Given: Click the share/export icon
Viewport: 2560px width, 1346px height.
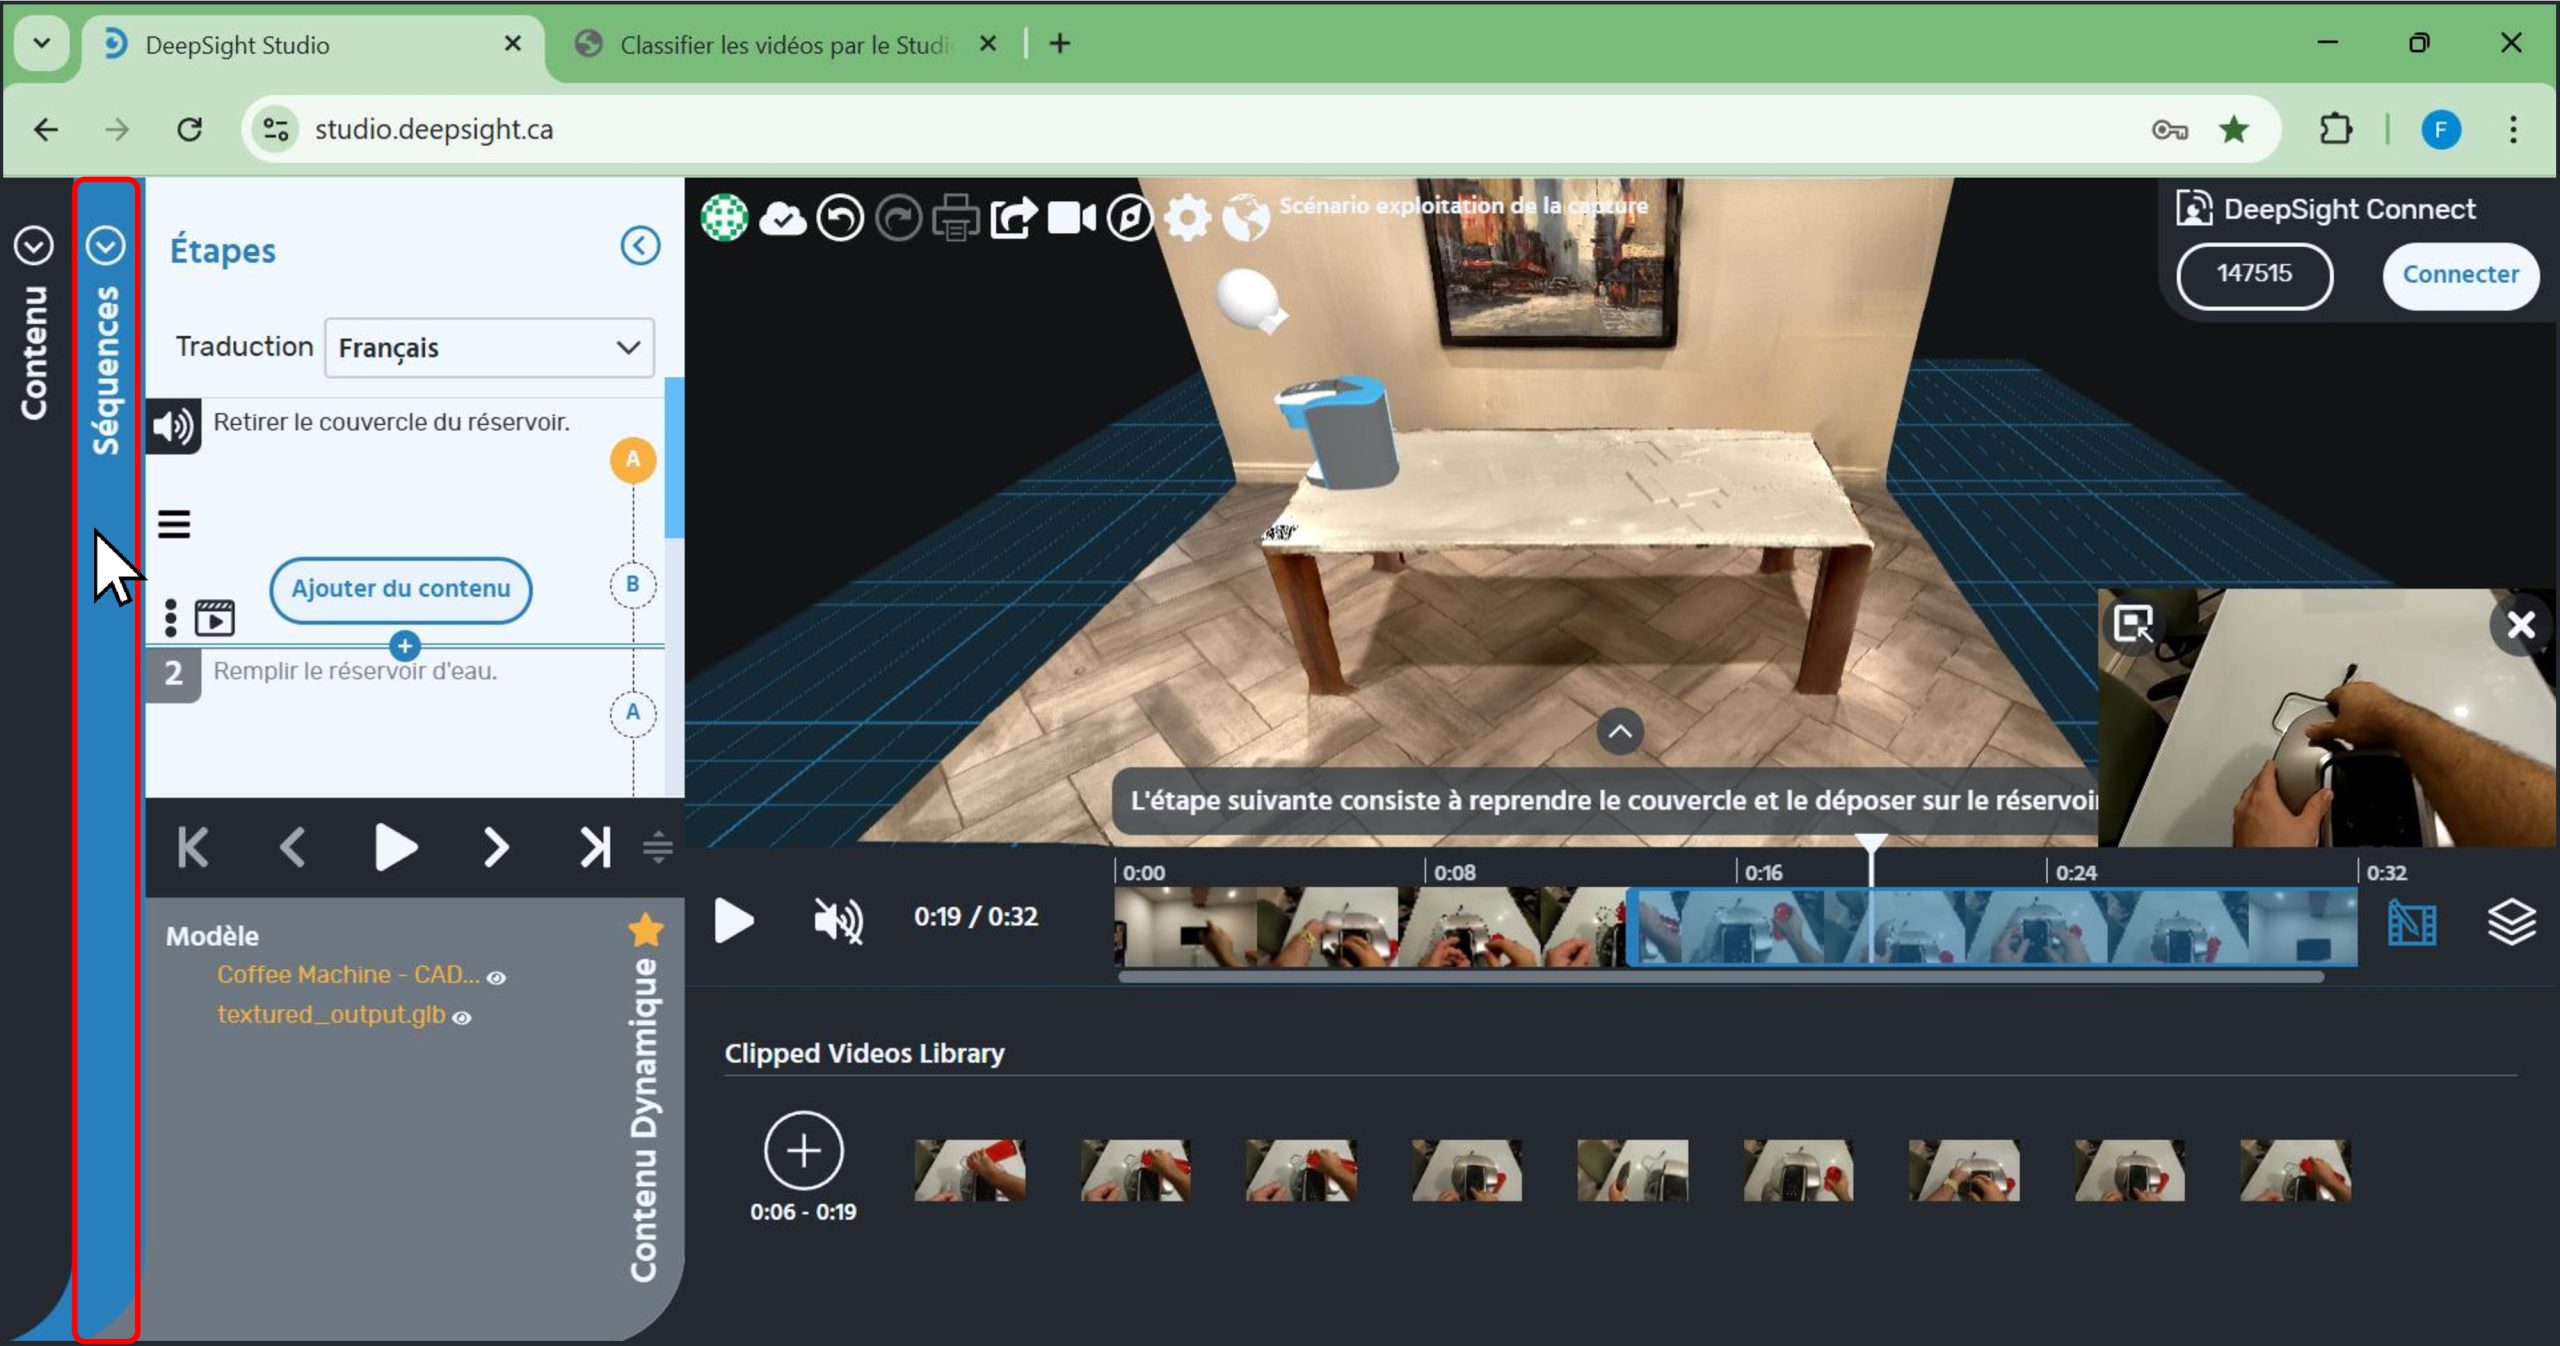Looking at the screenshot, I should (1013, 218).
